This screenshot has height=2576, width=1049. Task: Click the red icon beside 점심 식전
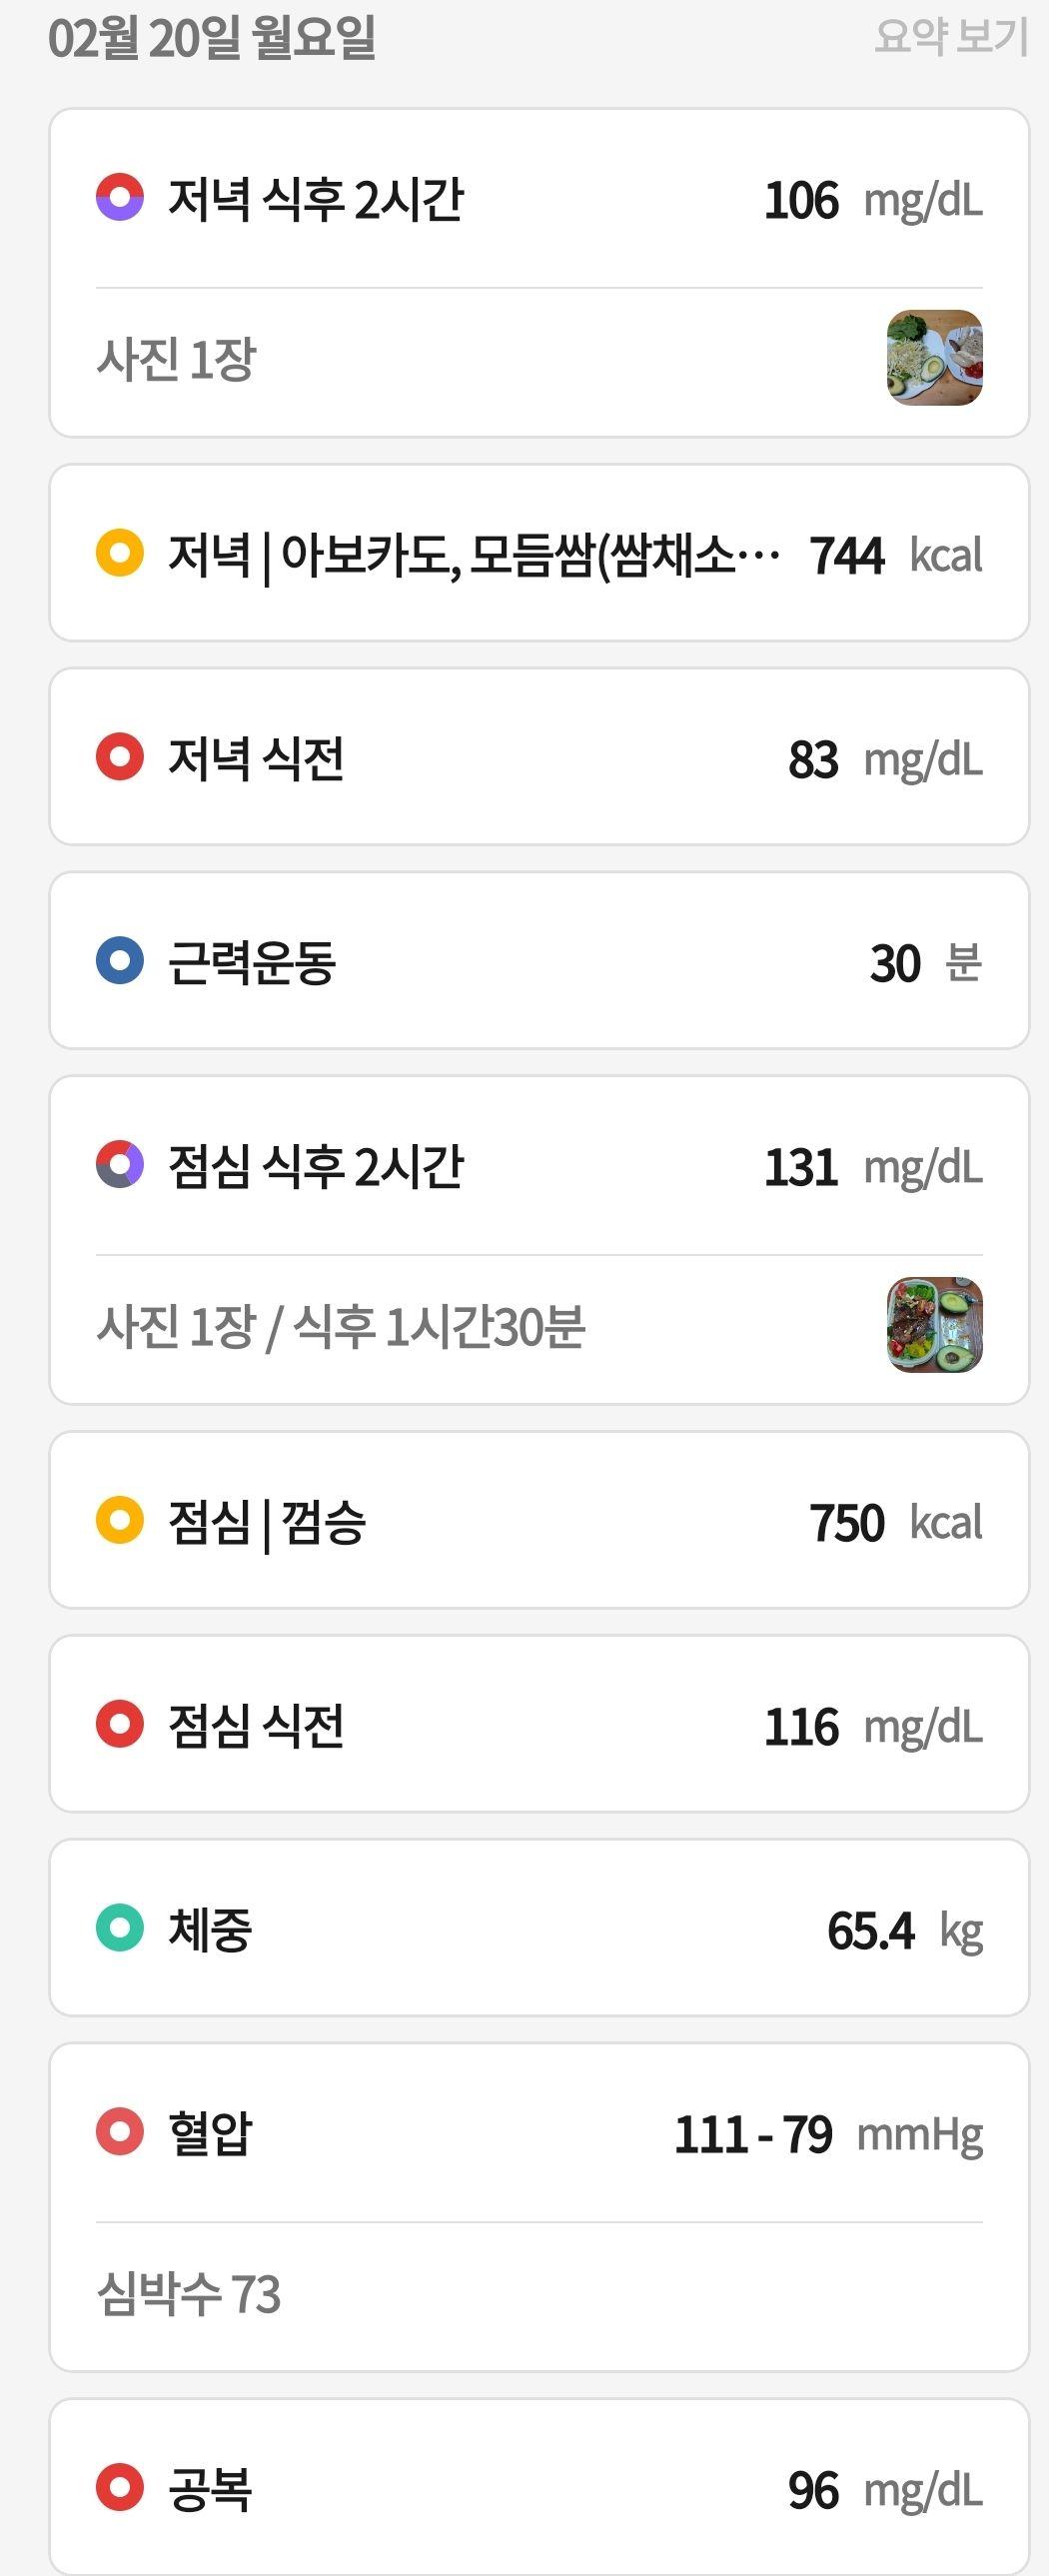(x=120, y=1724)
